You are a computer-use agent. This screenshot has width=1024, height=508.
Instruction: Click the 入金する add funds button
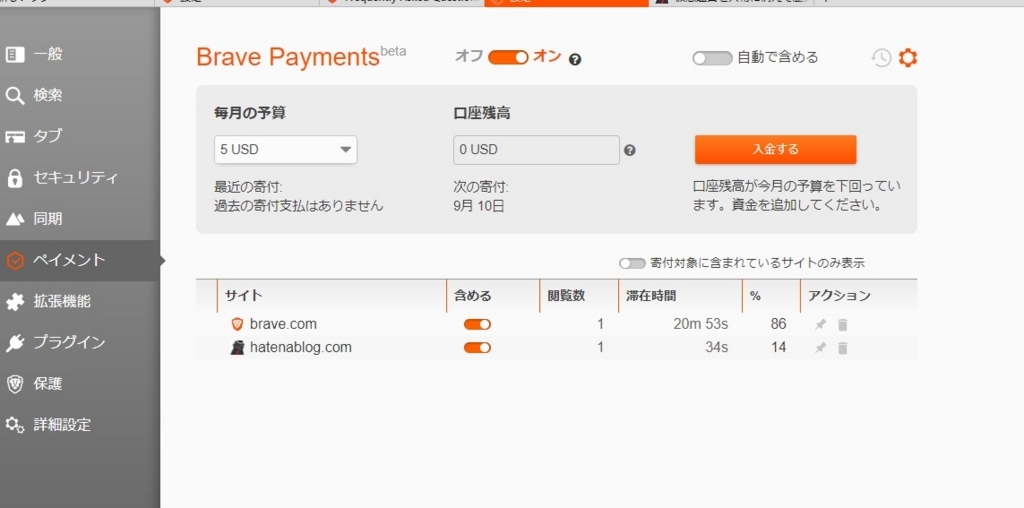775,150
